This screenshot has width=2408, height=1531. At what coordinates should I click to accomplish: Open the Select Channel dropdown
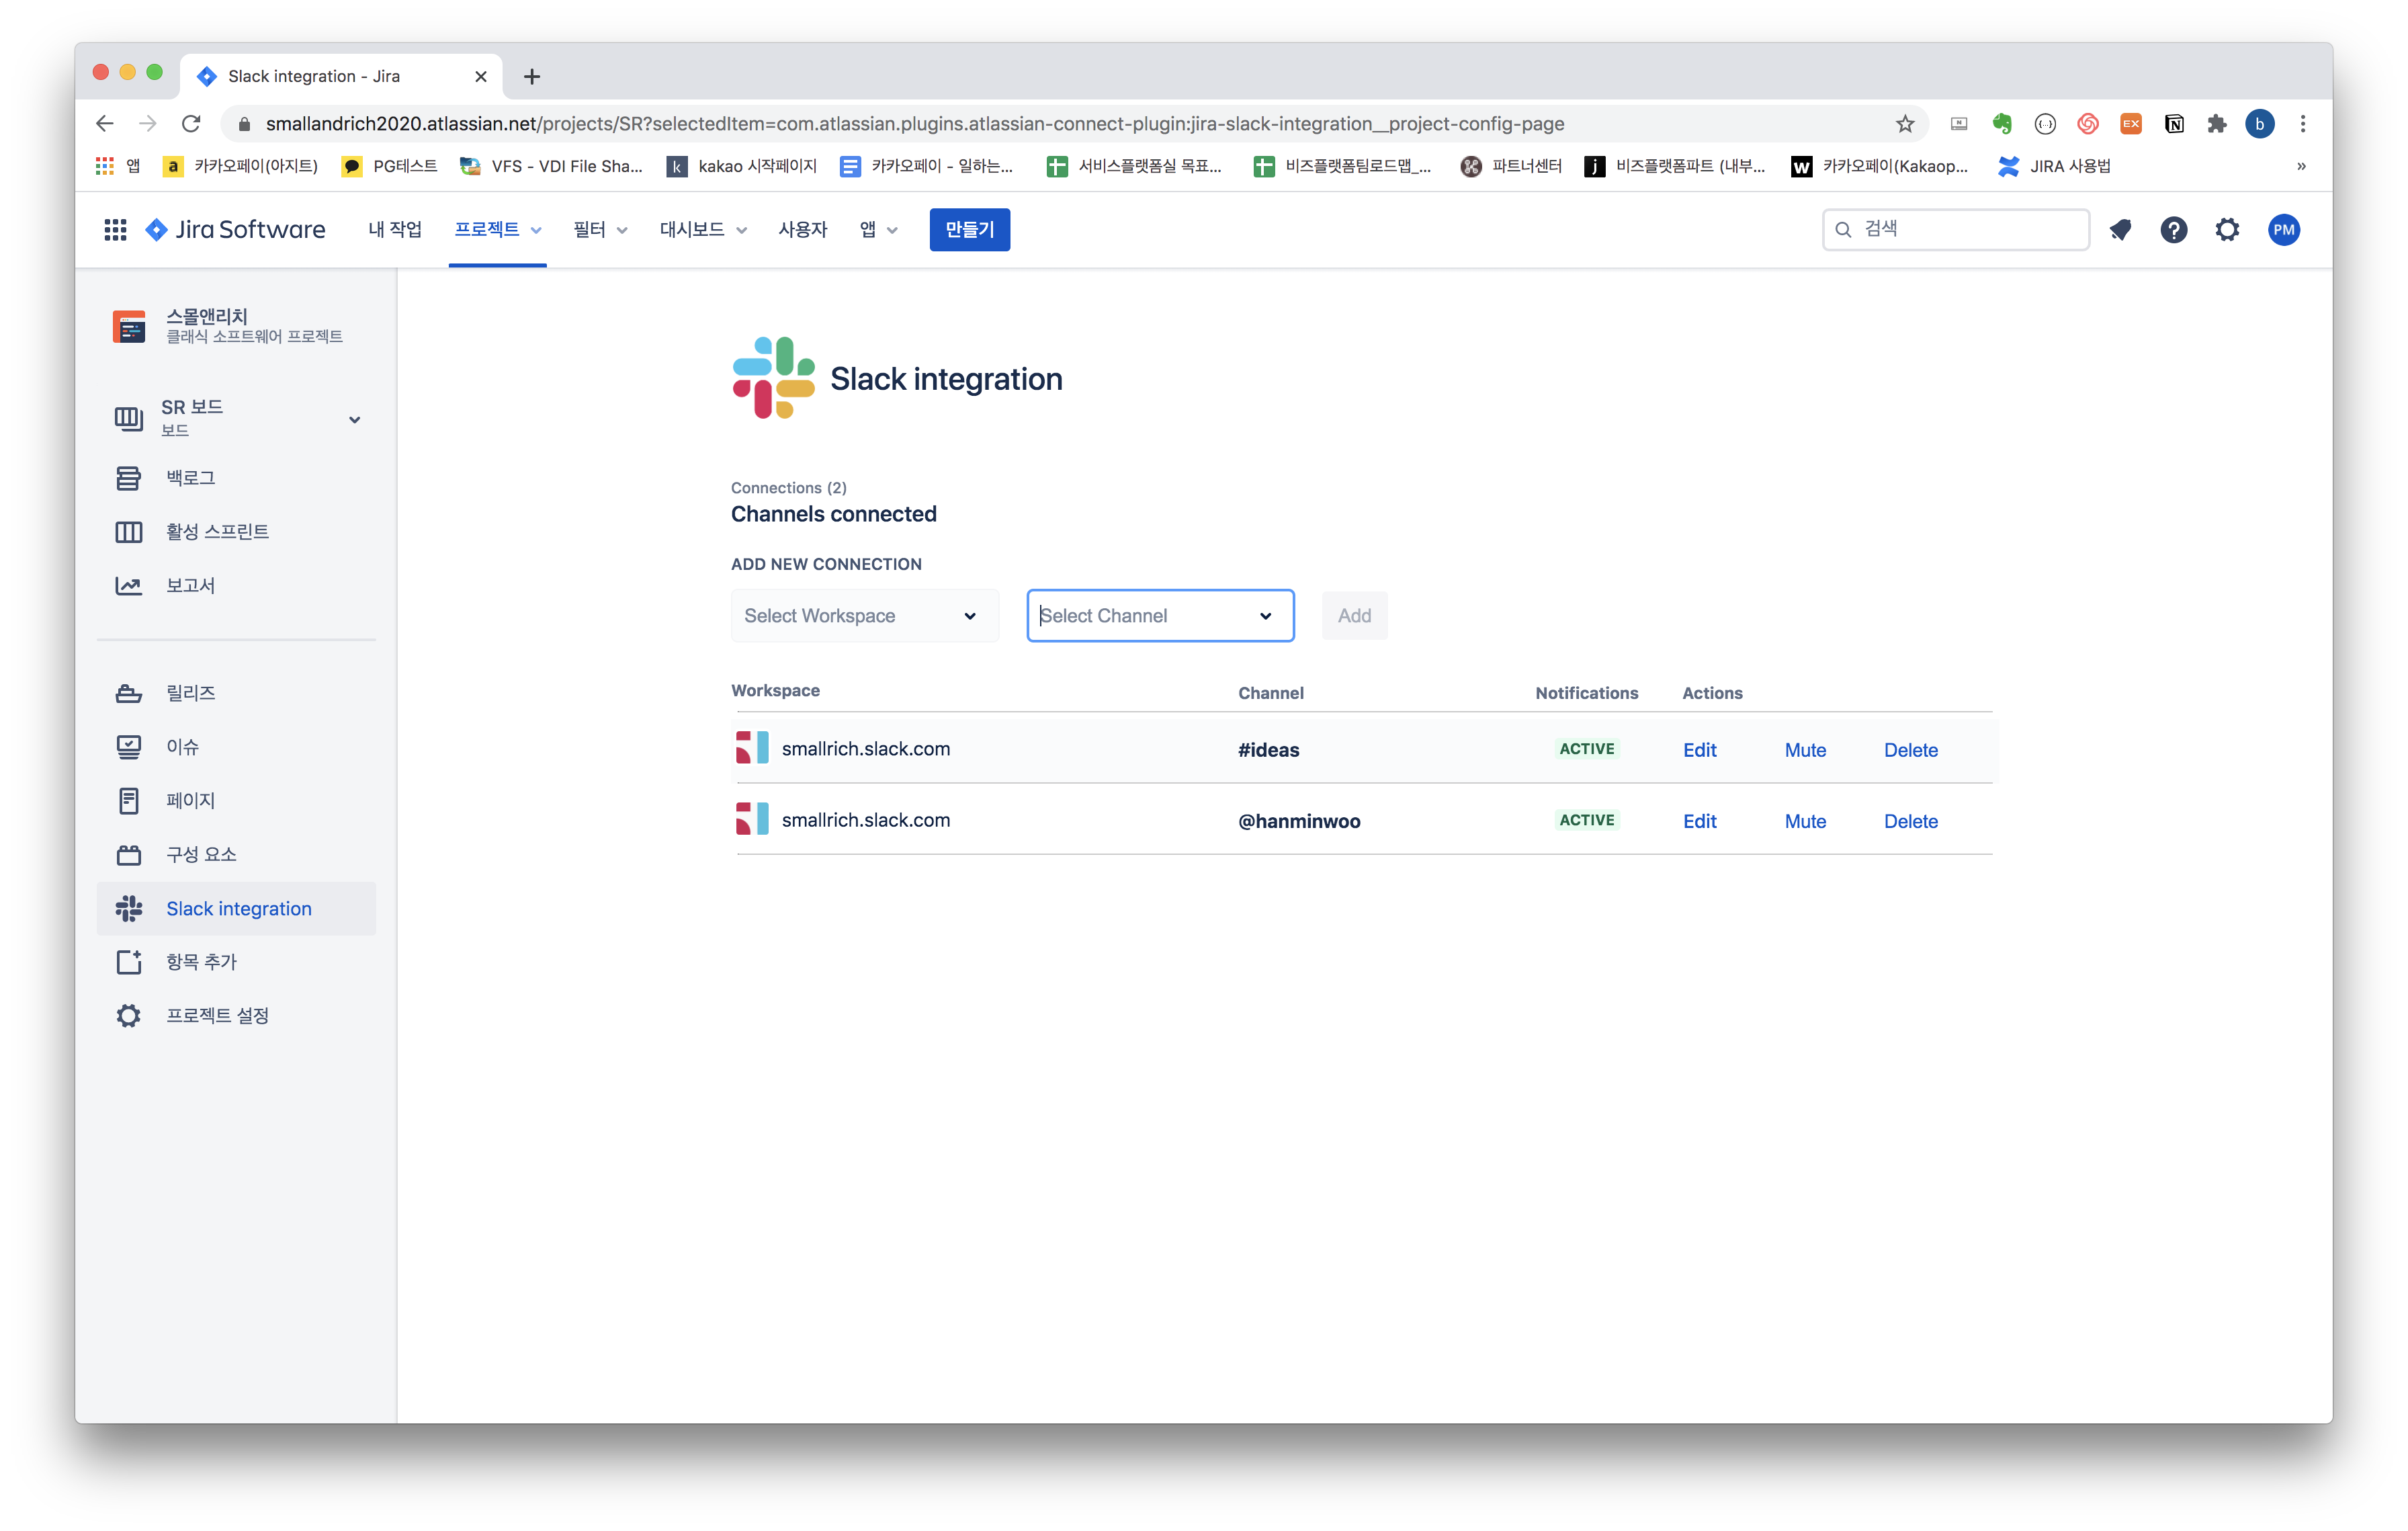coord(1160,616)
